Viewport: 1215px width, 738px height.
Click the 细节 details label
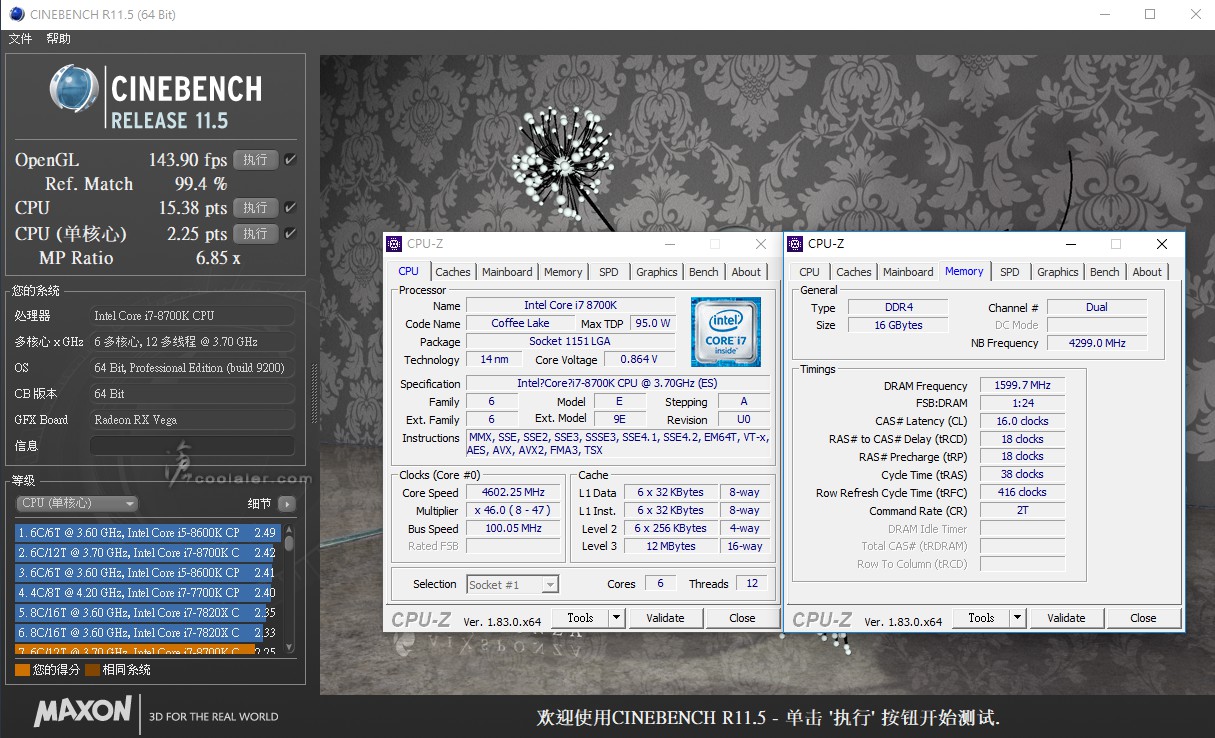pos(260,504)
